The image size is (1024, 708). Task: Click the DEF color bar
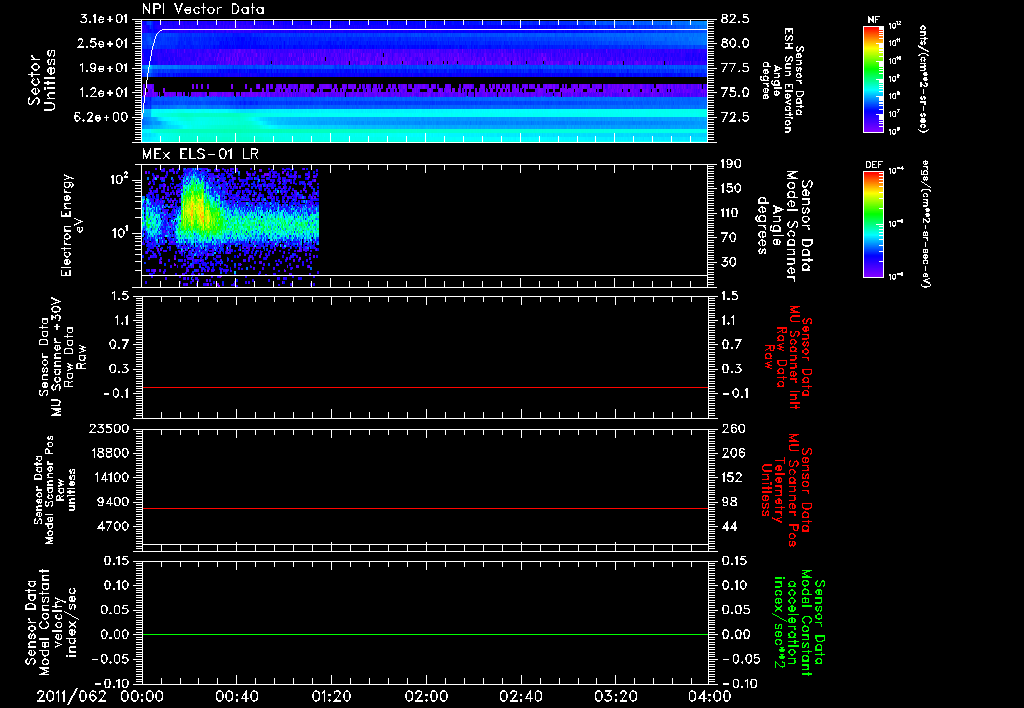(873, 223)
